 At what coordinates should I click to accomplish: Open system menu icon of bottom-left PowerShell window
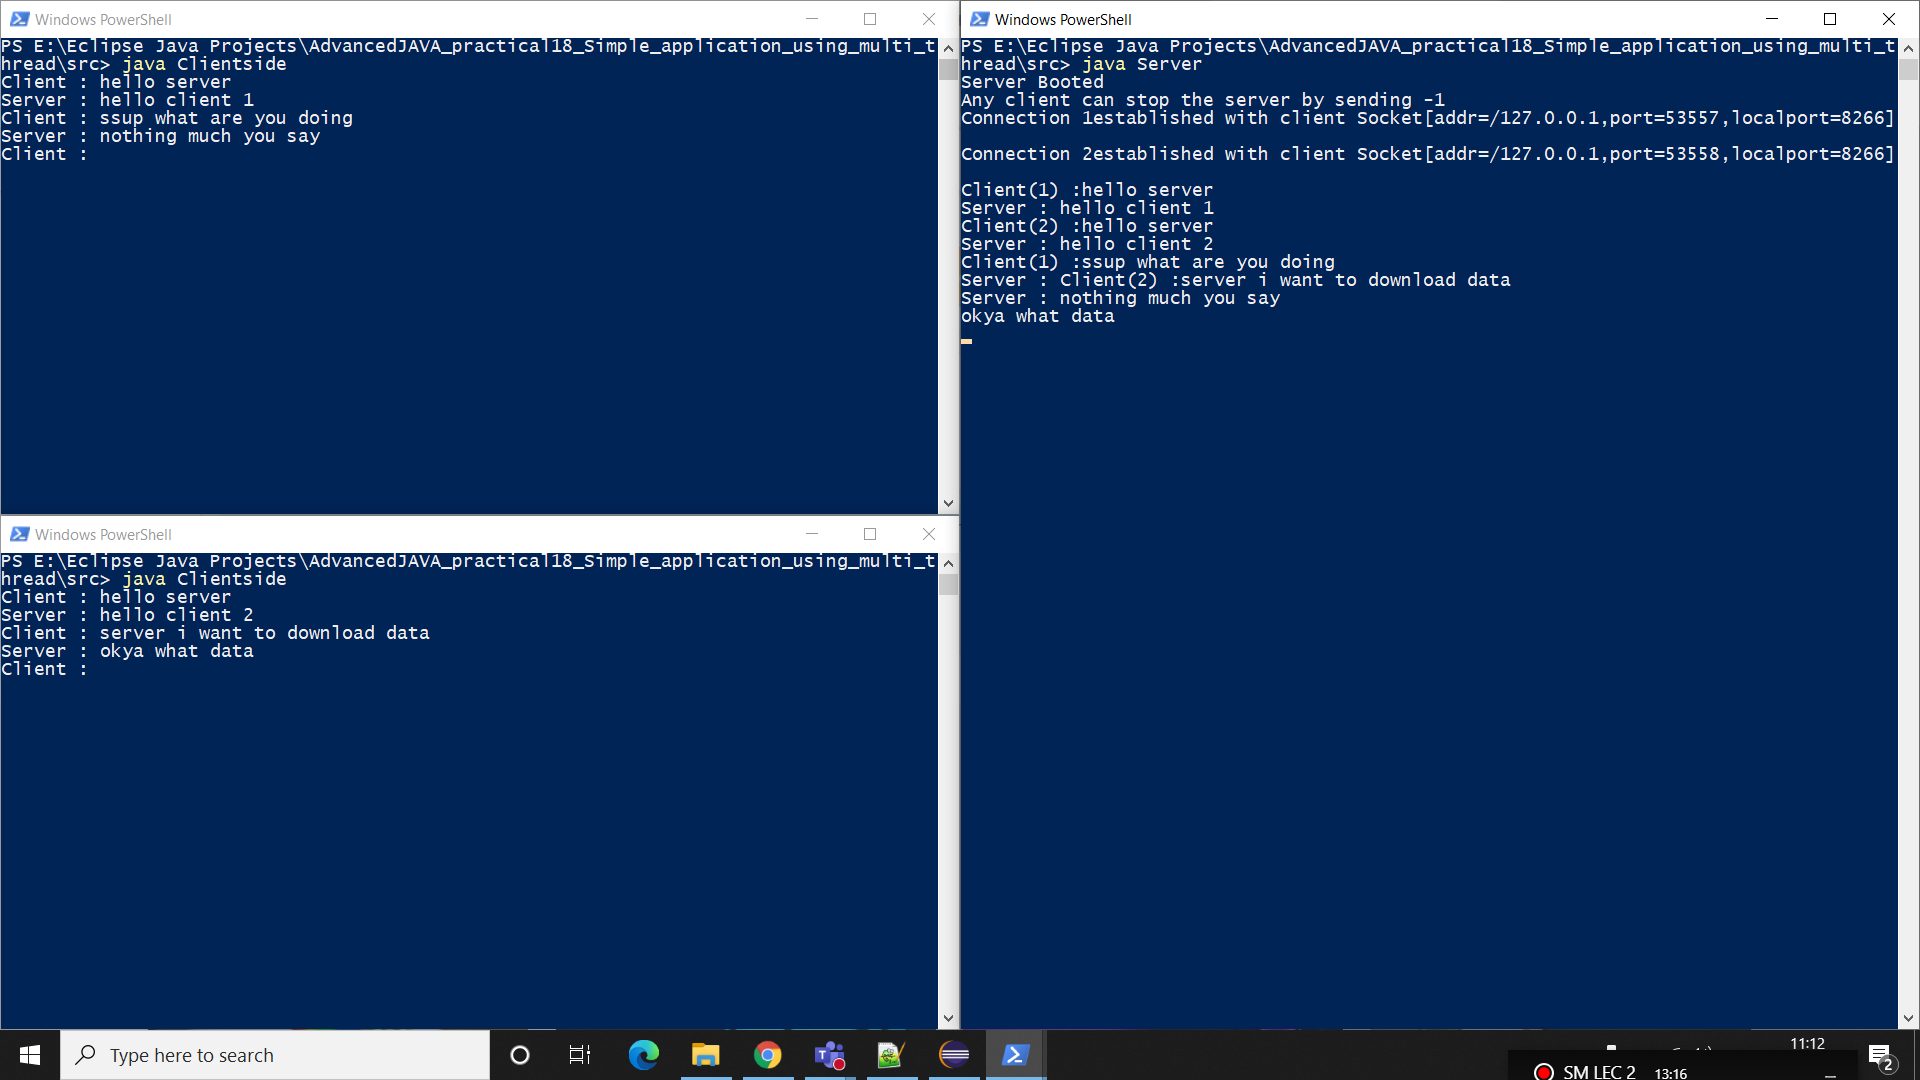point(19,534)
